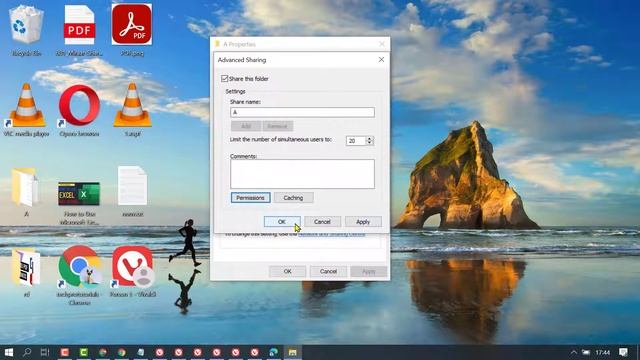Open the Caching settings button

(293, 198)
